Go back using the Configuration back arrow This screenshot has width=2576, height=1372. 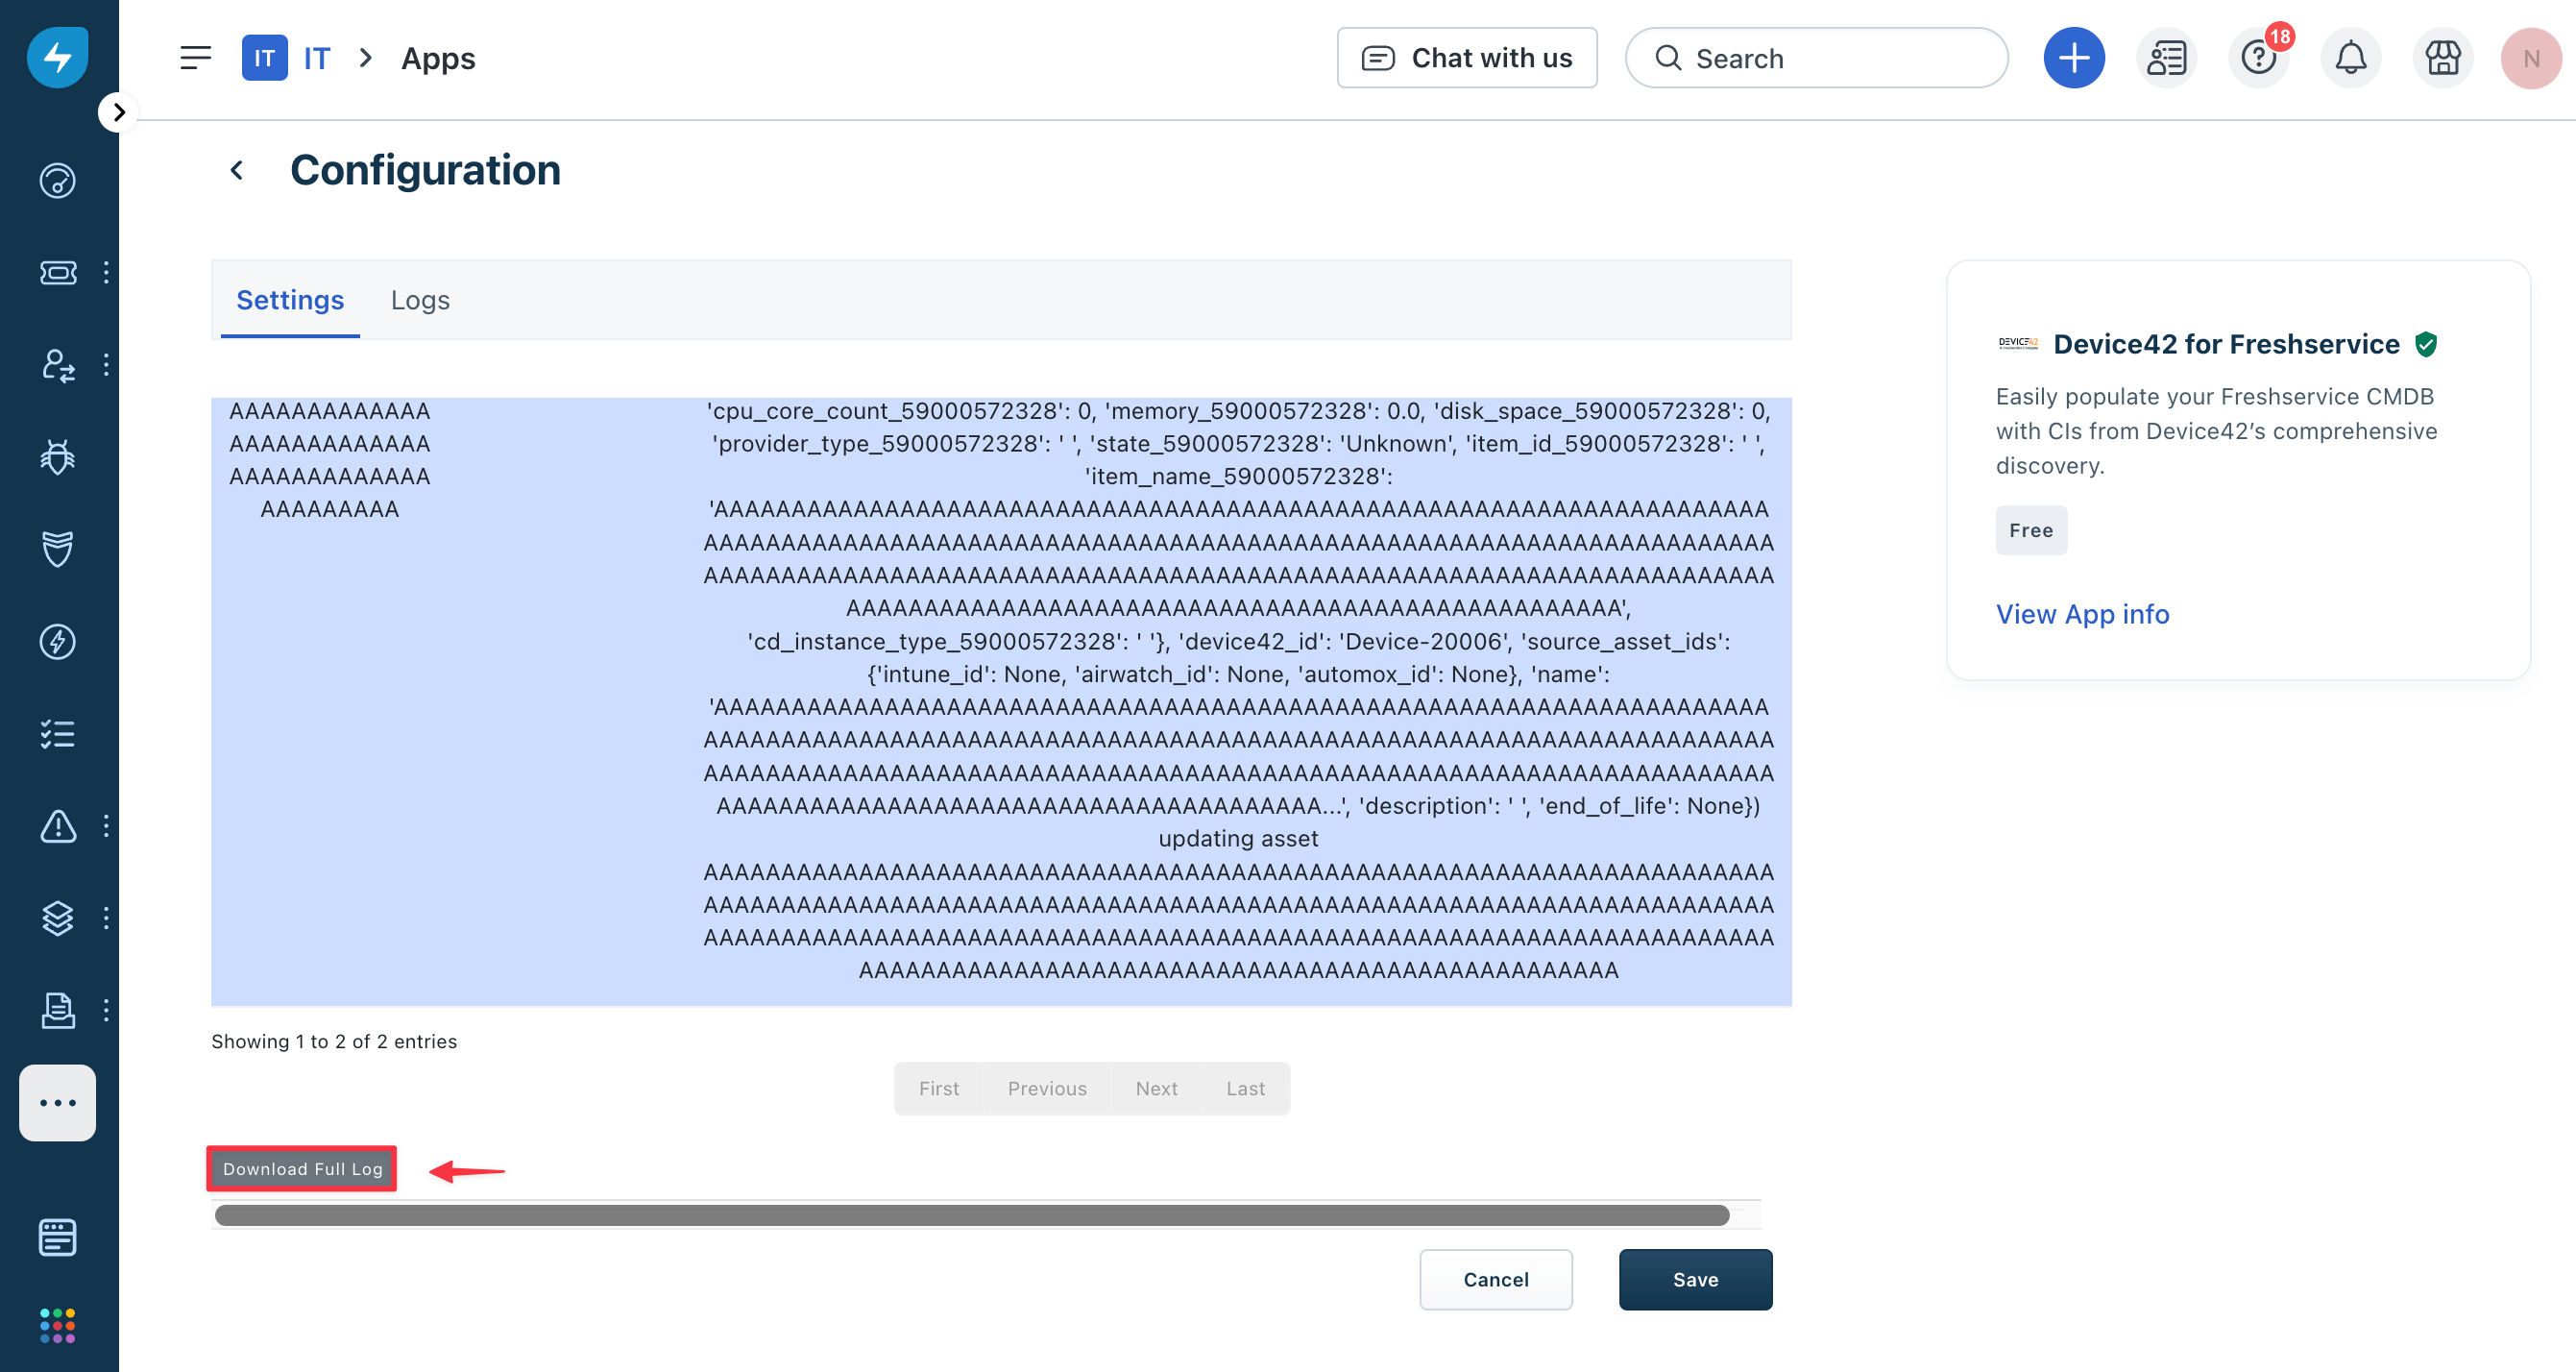pyautogui.click(x=237, y=169)
